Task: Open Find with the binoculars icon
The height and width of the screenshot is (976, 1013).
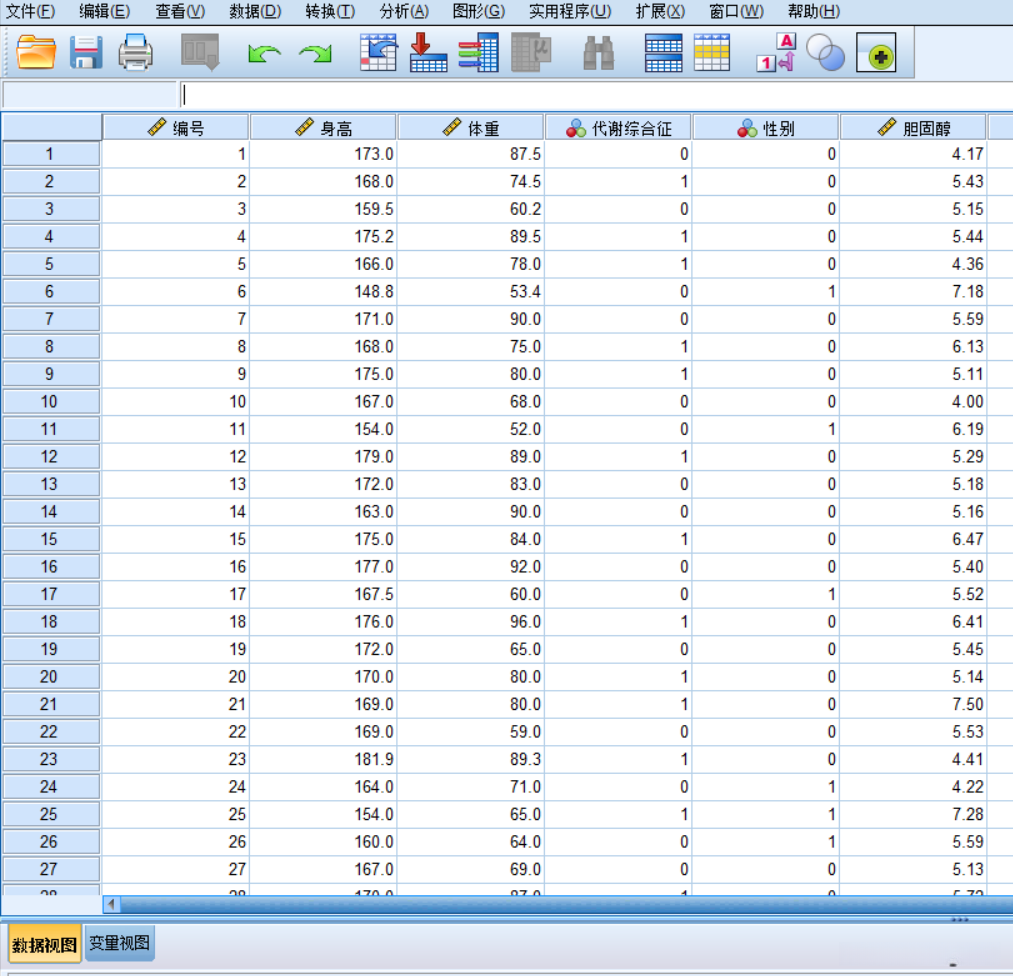Action: click(x=598, y=53)
